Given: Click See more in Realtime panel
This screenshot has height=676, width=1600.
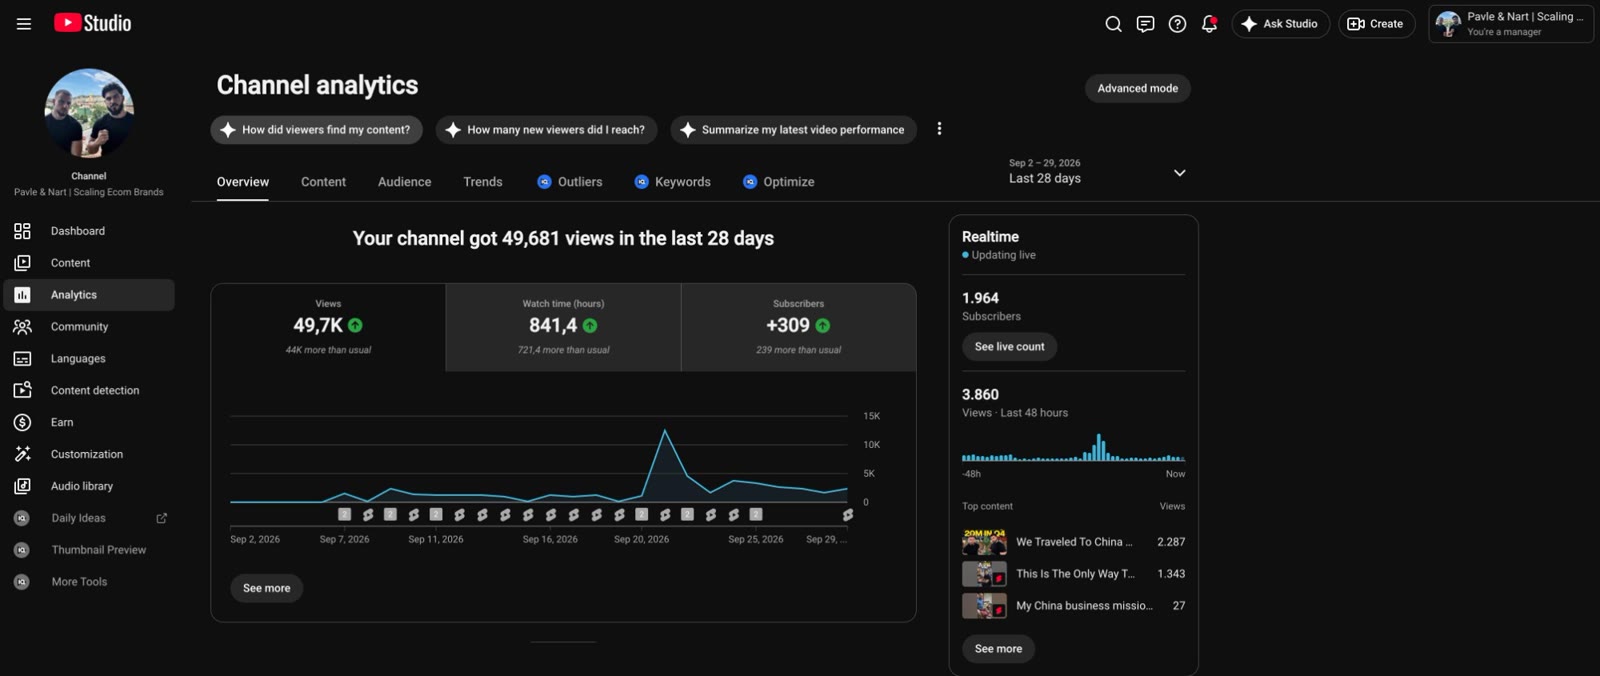Looking at the screenshot, I should [x=998, y=649].
